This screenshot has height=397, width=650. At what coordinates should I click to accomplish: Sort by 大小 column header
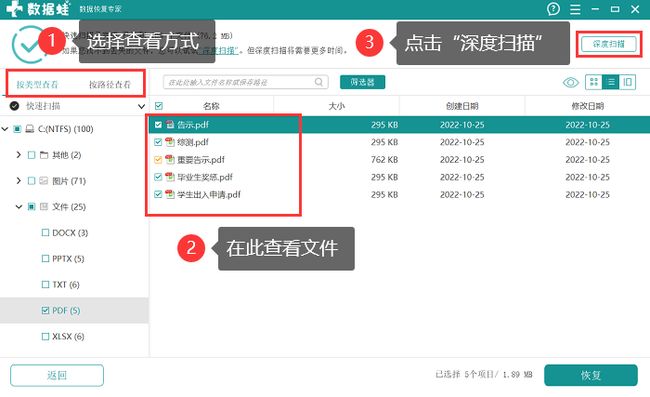click(336, 106)
